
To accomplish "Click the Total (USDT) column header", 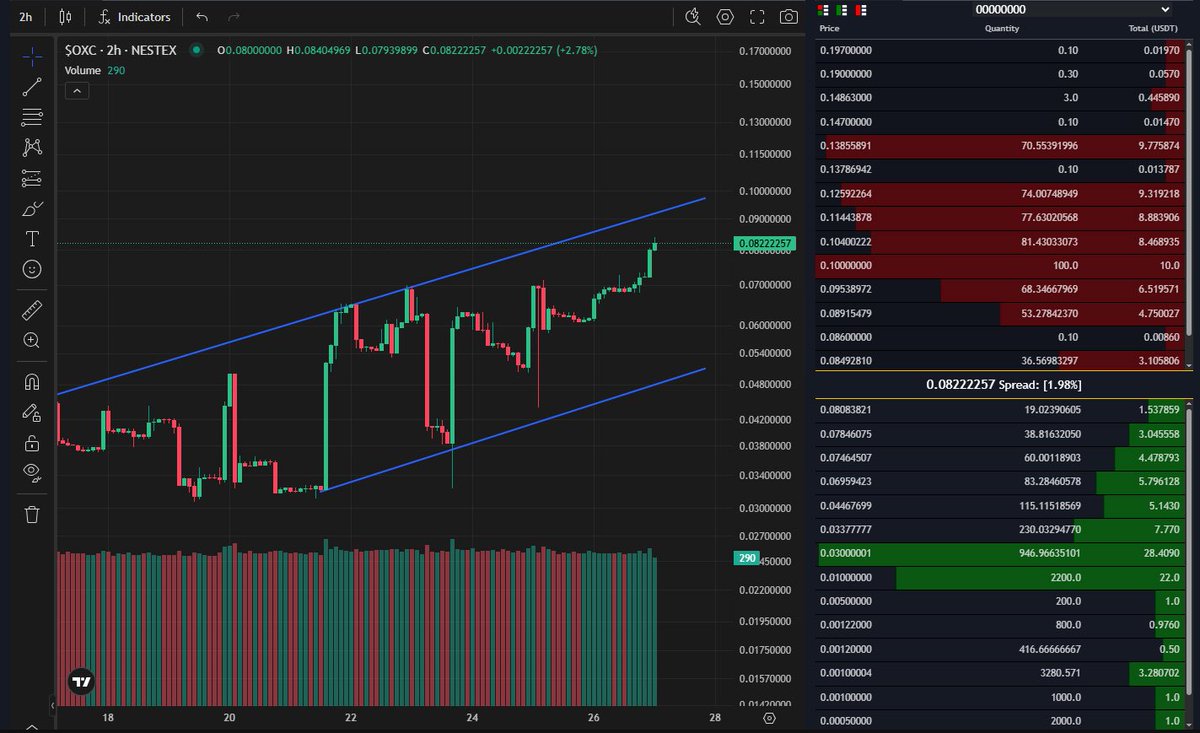I will 1154,28.
